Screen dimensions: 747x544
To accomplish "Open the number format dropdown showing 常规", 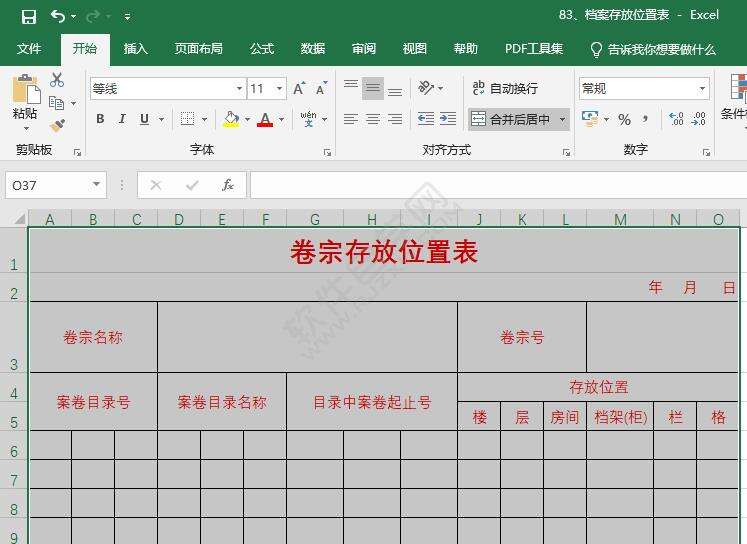I will point(702,89).
